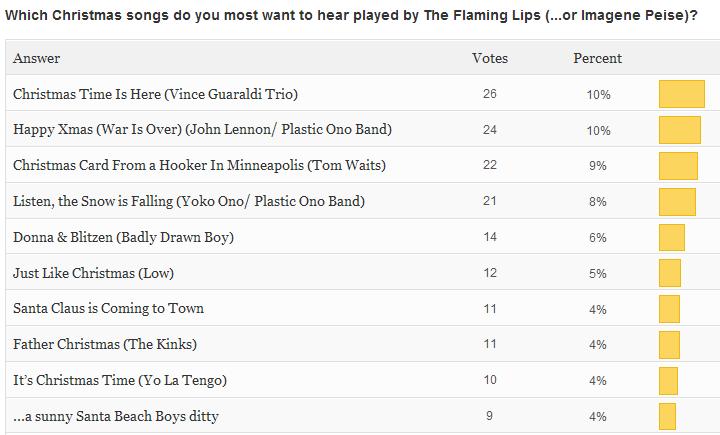720x435 pixels.
Task: Click the vote count 14
Action: (x=489, y=238)
